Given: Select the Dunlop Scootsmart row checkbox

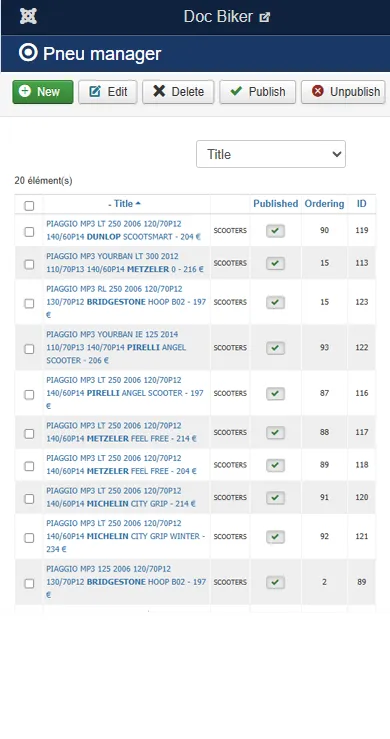Looking at the screenshot, I should 29,231.
